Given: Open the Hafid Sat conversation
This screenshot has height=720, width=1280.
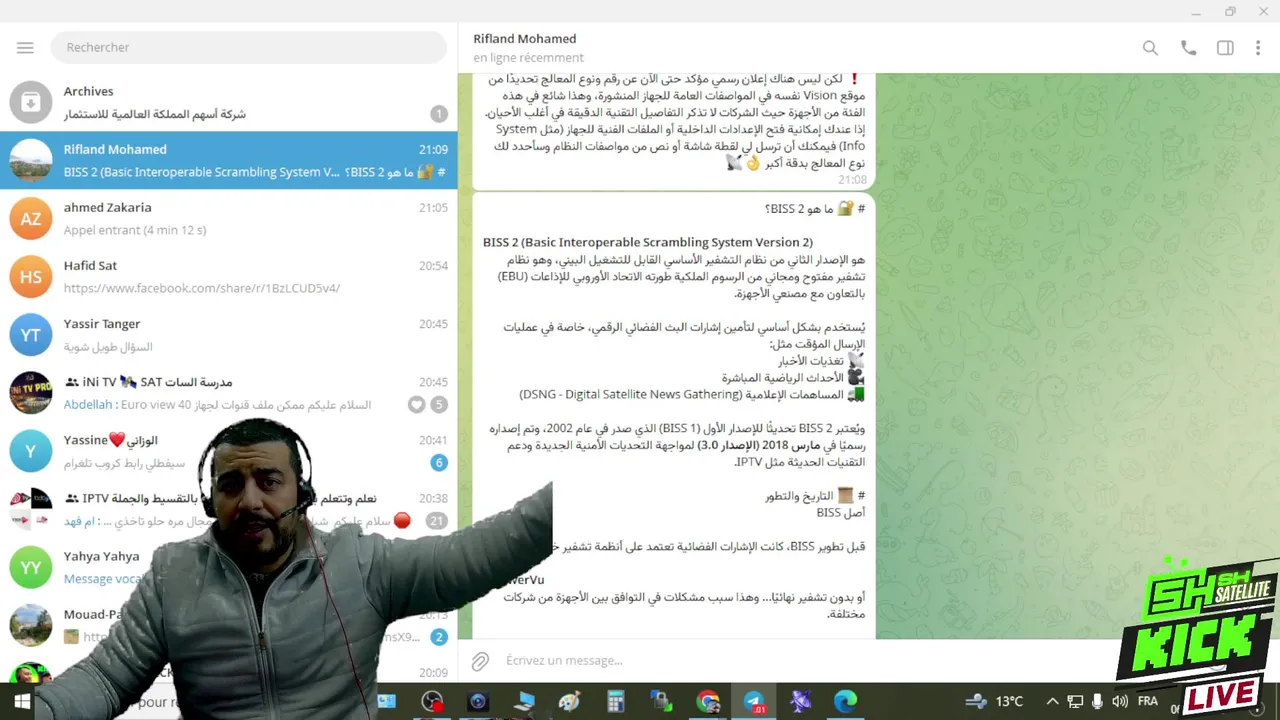Looking at the screenshot, I should [x=229, y=277].
